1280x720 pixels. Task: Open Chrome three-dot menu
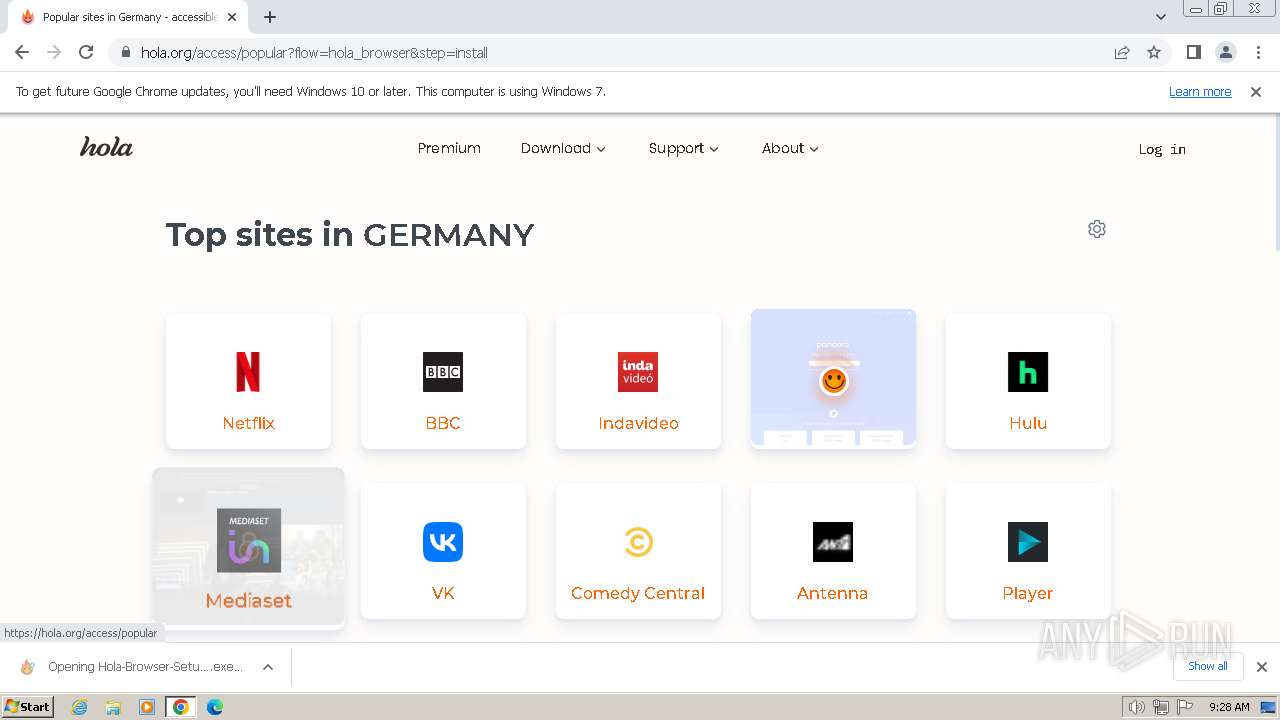pyautogui.click(x=1259, y=52)
